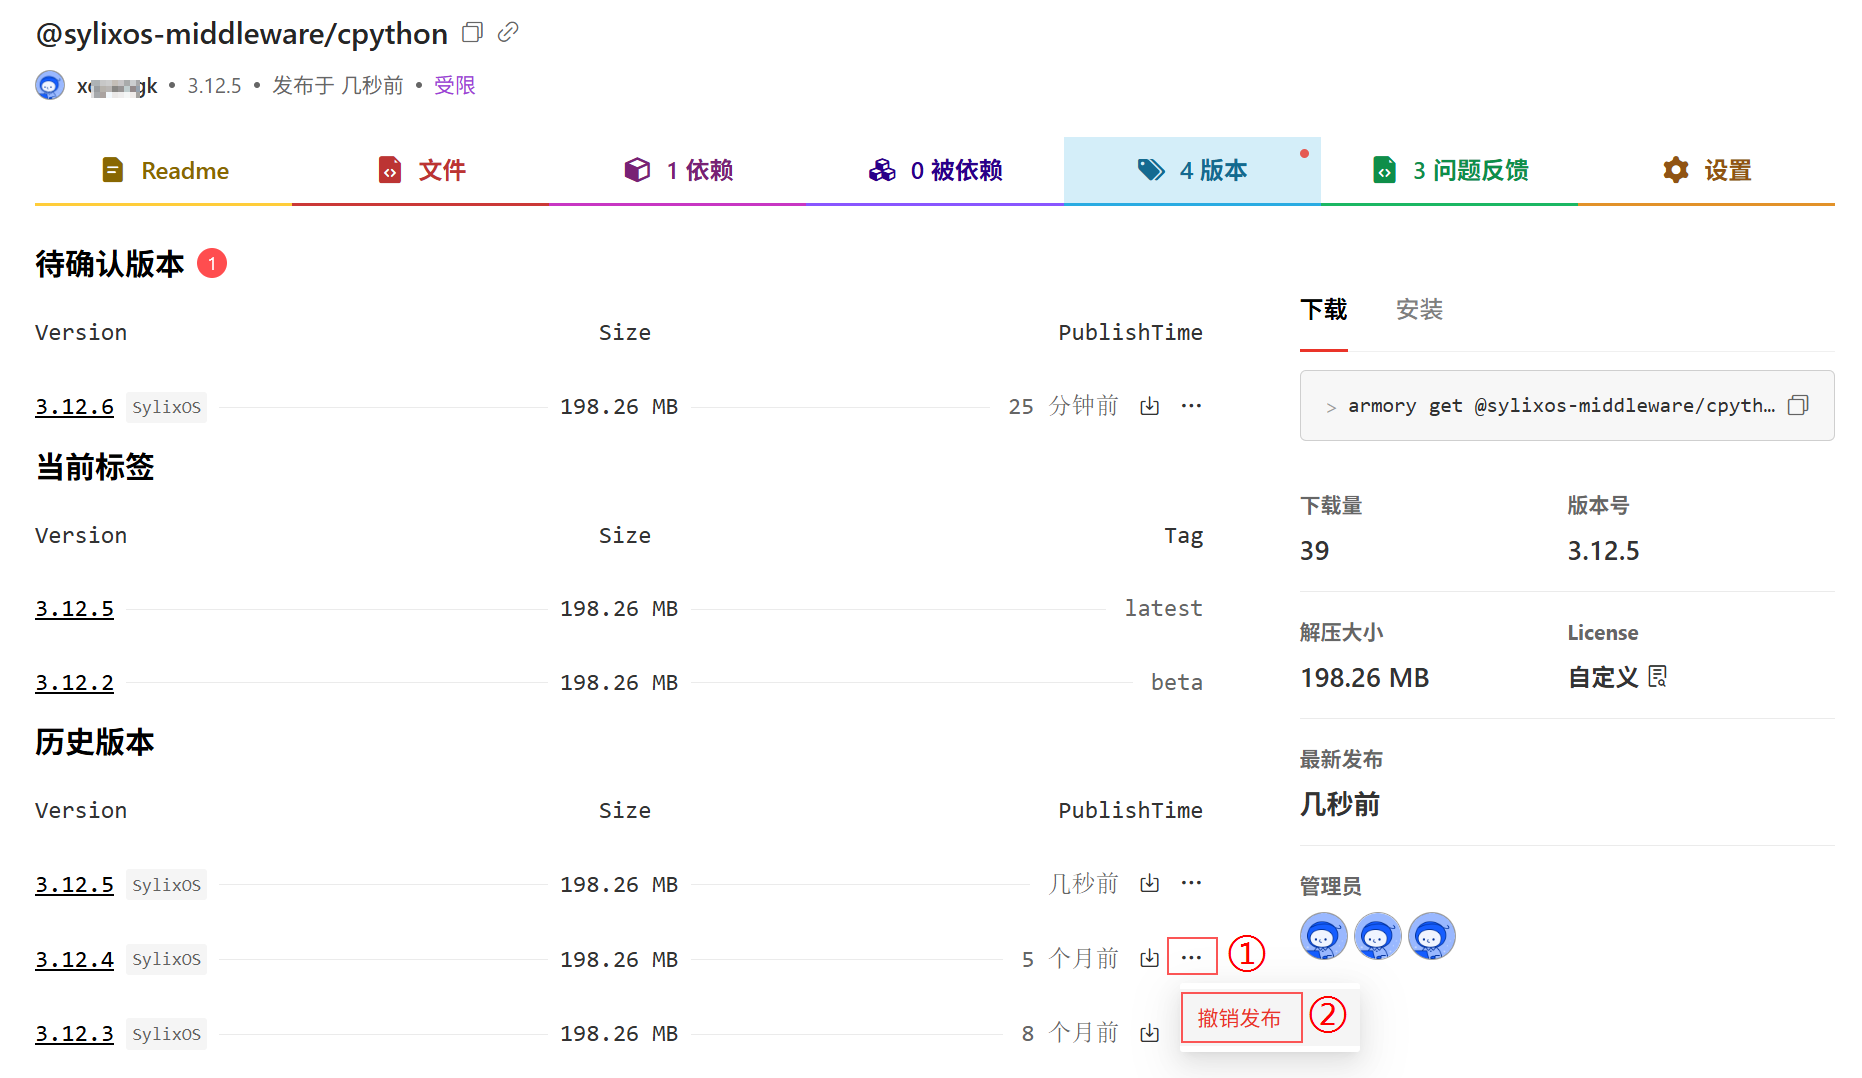Open more options for history version 3.12.5
This screenshot has height=1078, width=1862.
(1191, 884)
